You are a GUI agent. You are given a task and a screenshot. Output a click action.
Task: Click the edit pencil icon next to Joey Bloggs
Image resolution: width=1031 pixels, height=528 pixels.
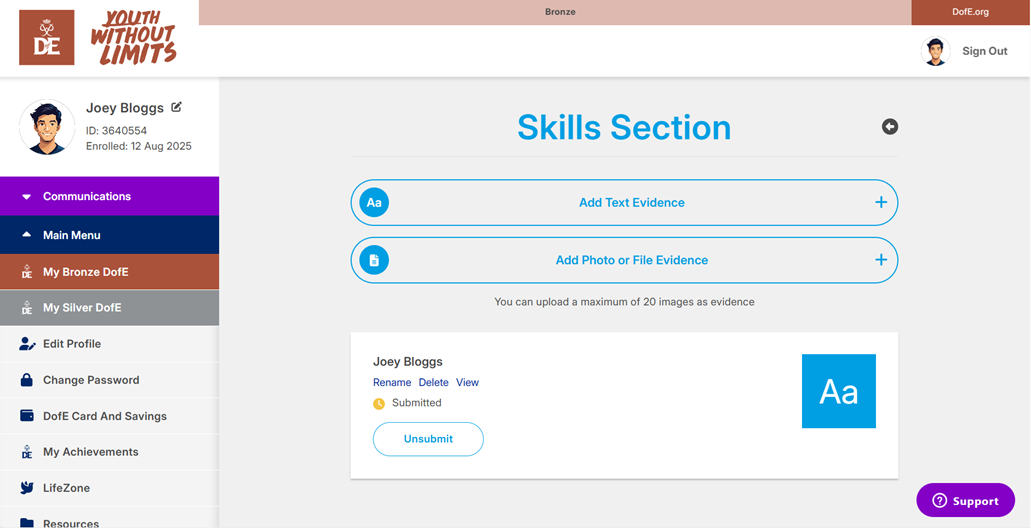click(x=177, y=107)
